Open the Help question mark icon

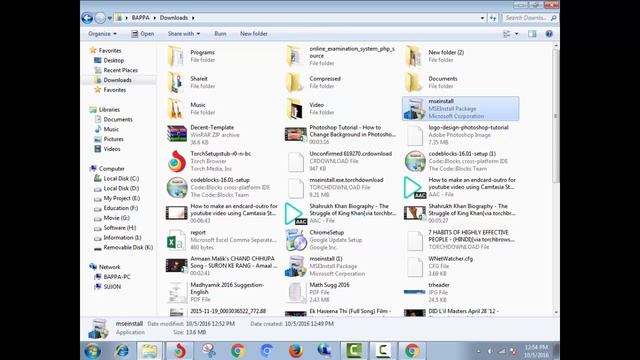click(549, 34)
